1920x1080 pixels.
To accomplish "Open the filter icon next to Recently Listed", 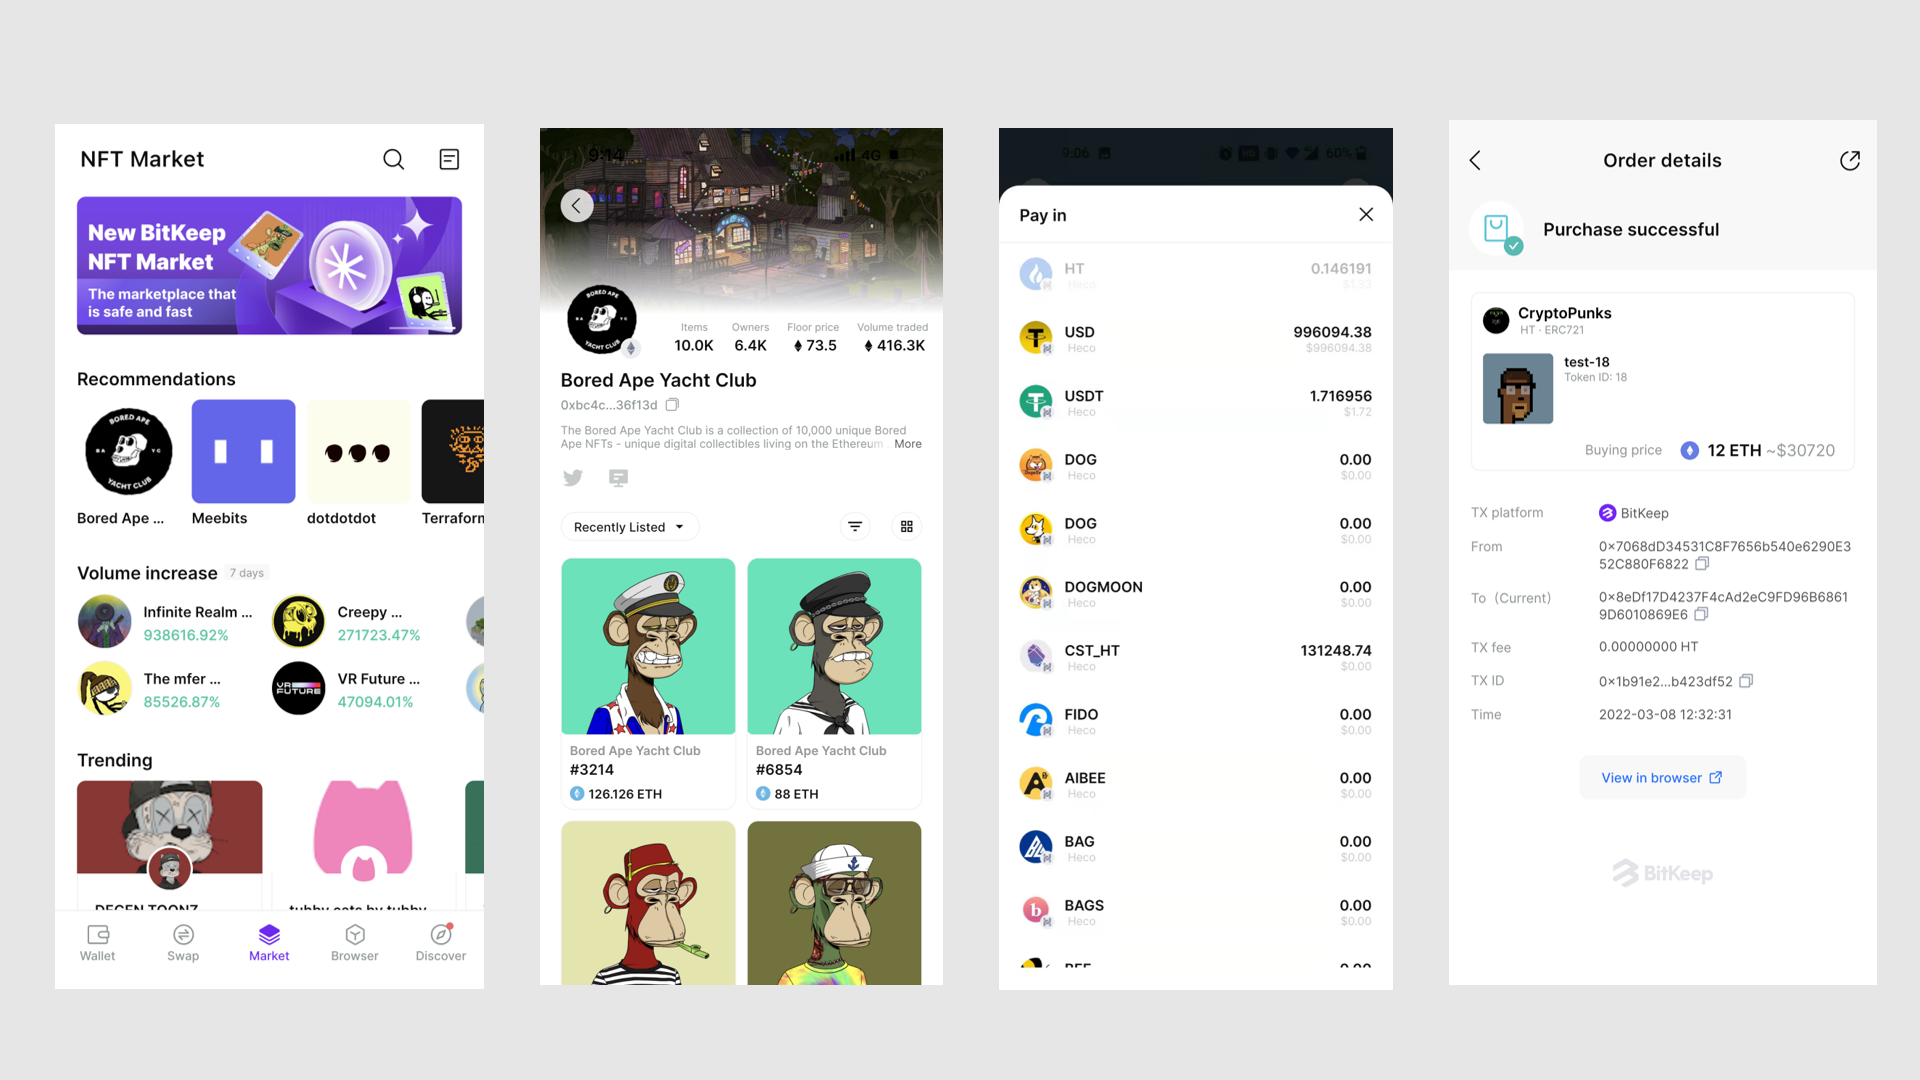I will coord(855,527).
